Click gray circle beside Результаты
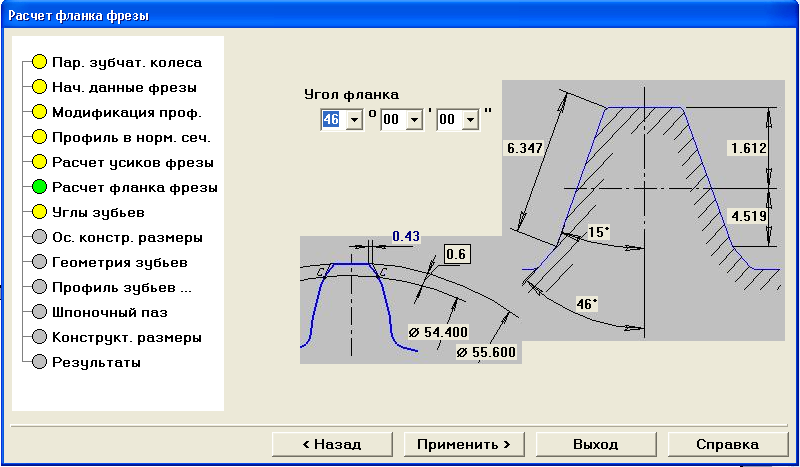800x467 pixels. click(39, 362)
